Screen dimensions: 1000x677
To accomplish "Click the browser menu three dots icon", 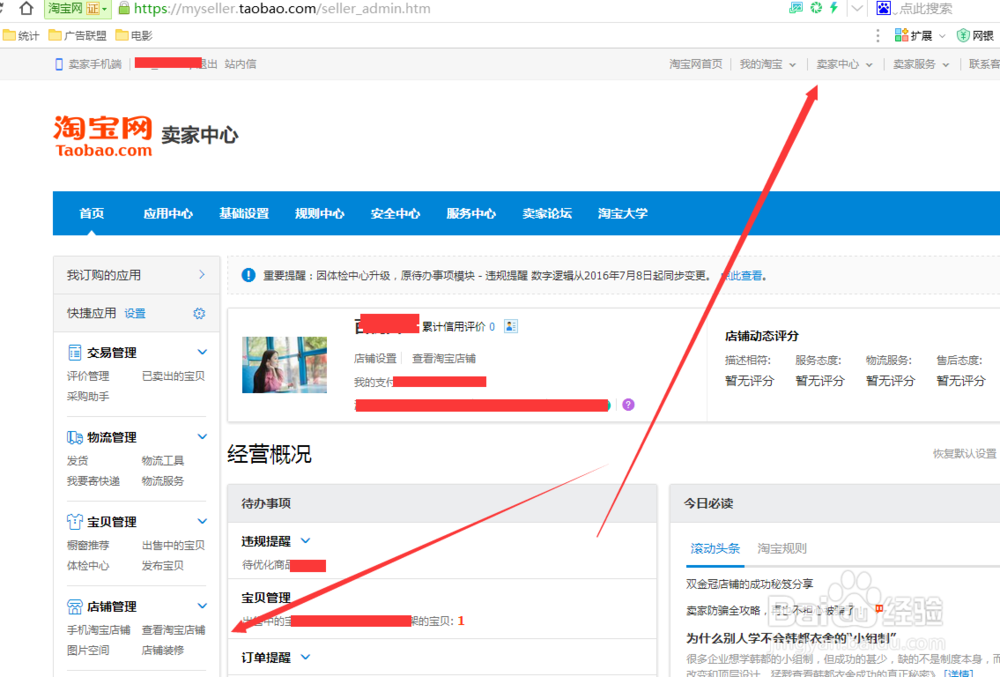I will tap(878, 36).
